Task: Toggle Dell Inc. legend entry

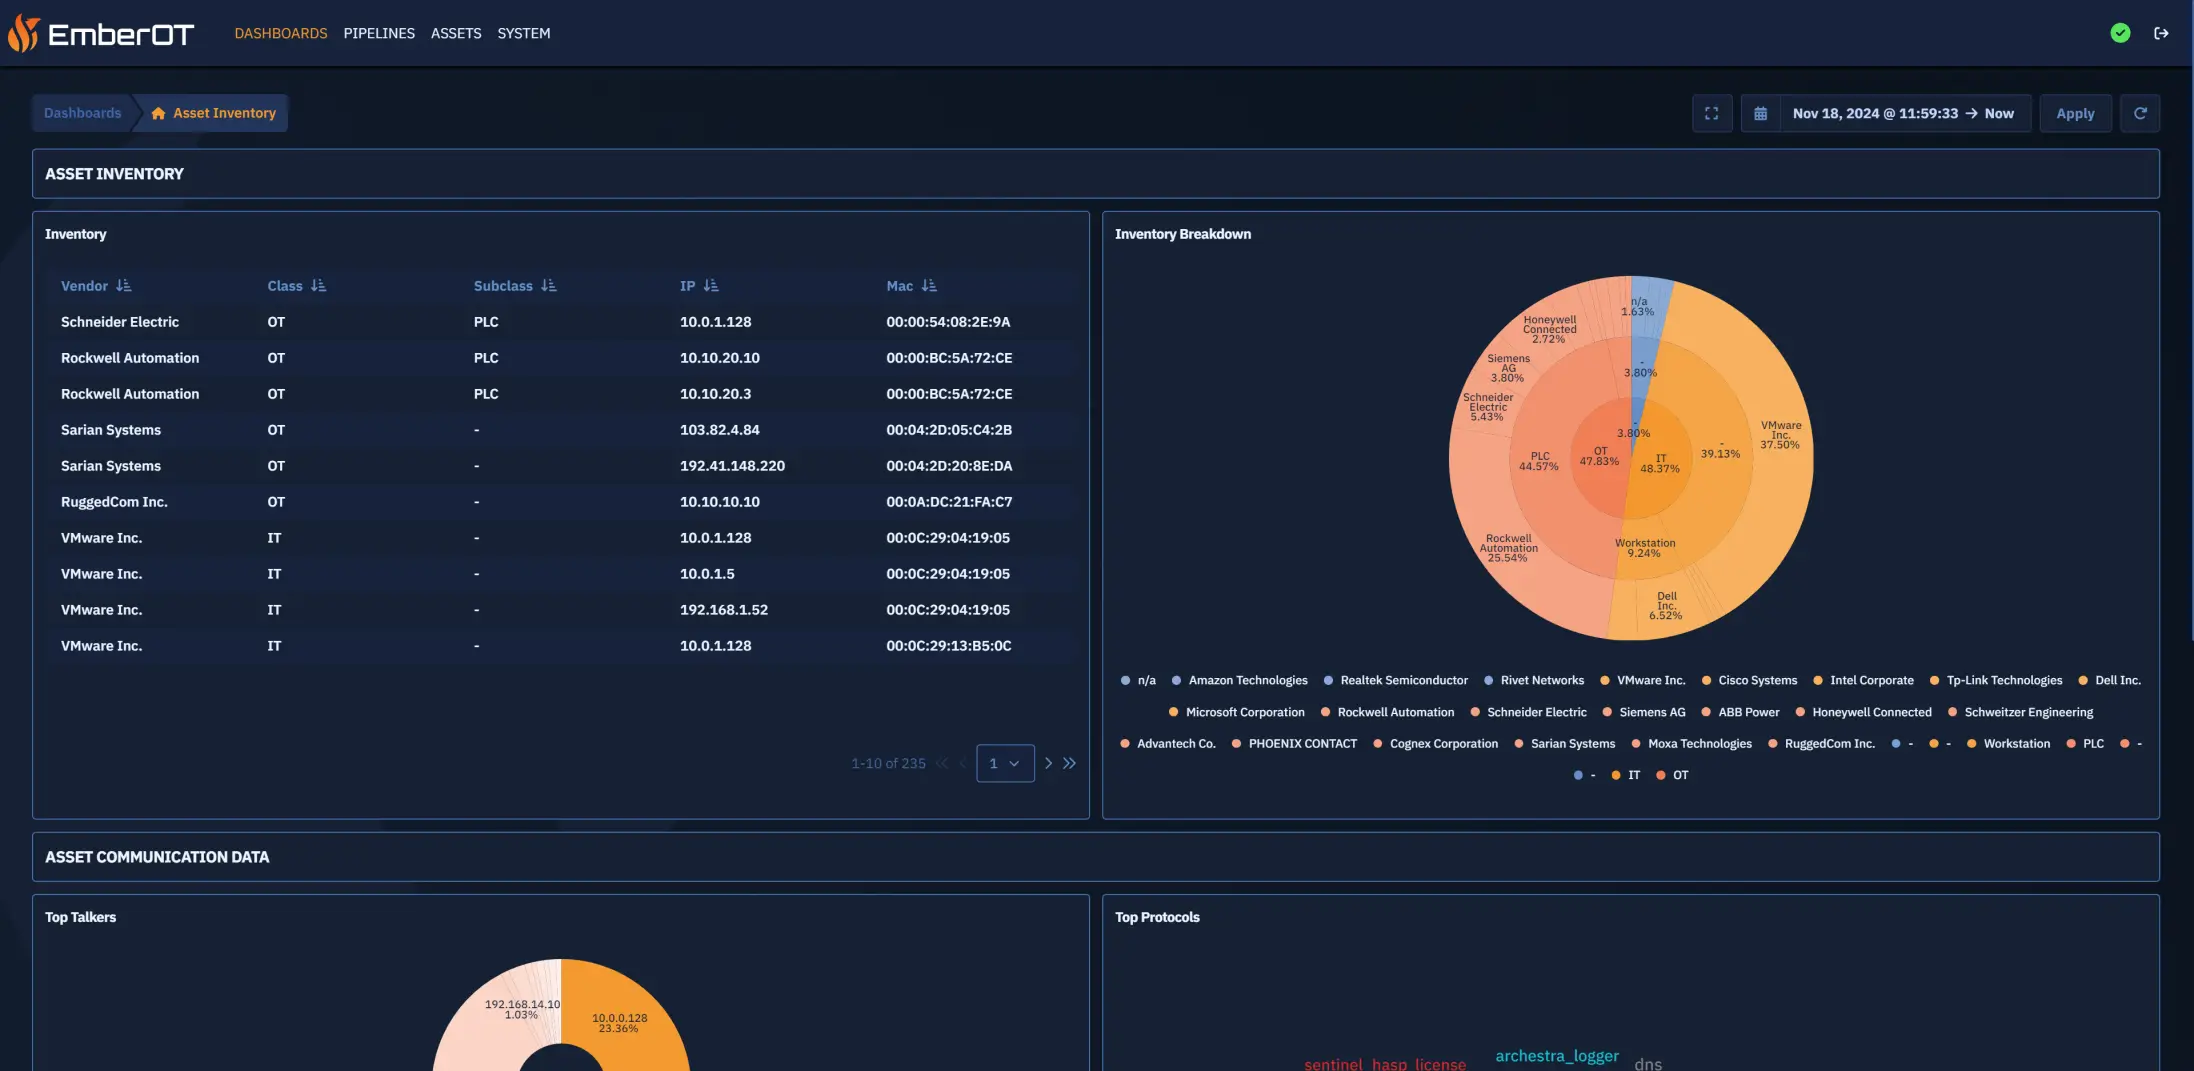Action: [2109, 680]
